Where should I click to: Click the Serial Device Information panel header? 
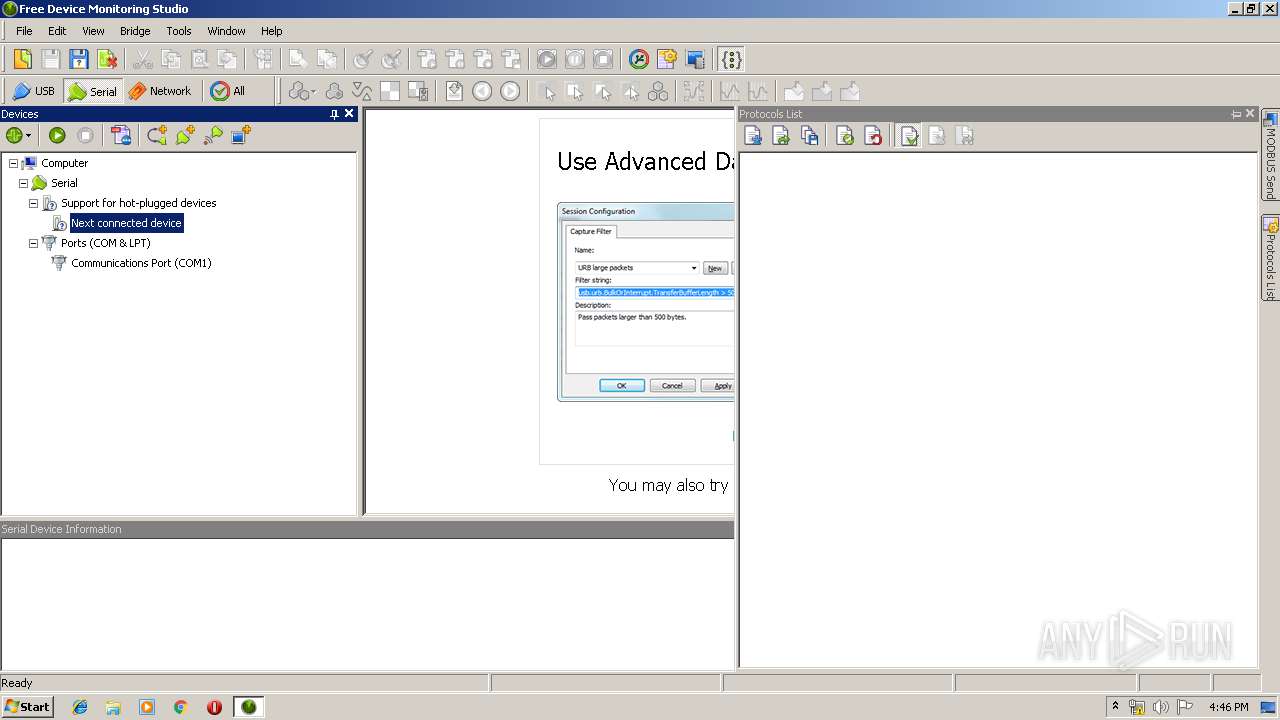(x=367, y=529)
